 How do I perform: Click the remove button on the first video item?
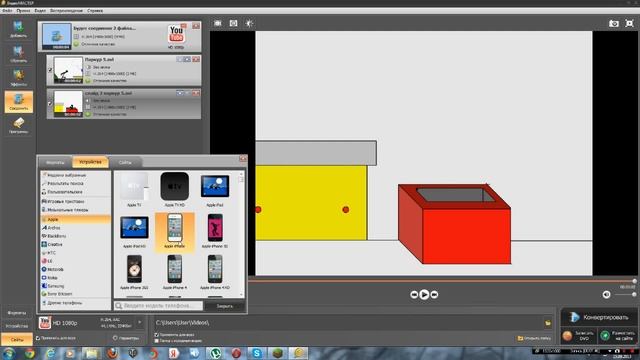coord(196,59)
